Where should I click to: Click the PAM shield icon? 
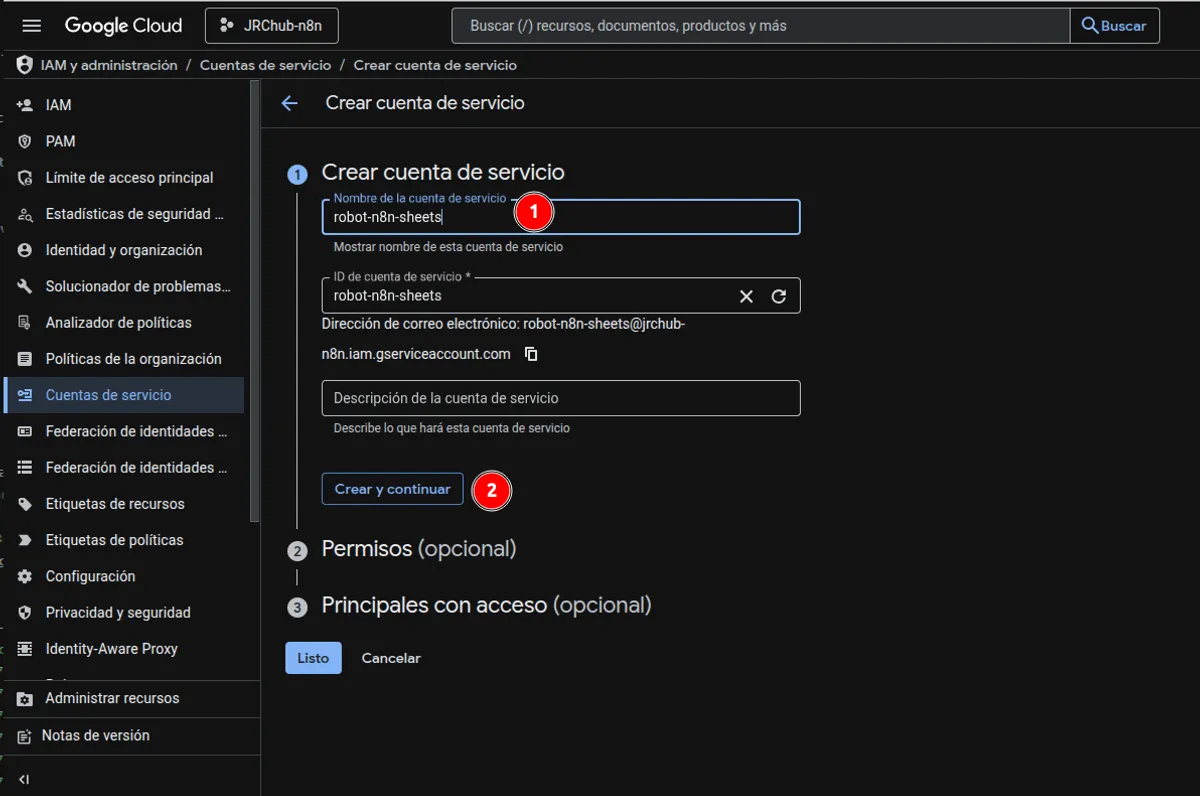[x=25, y=141]
